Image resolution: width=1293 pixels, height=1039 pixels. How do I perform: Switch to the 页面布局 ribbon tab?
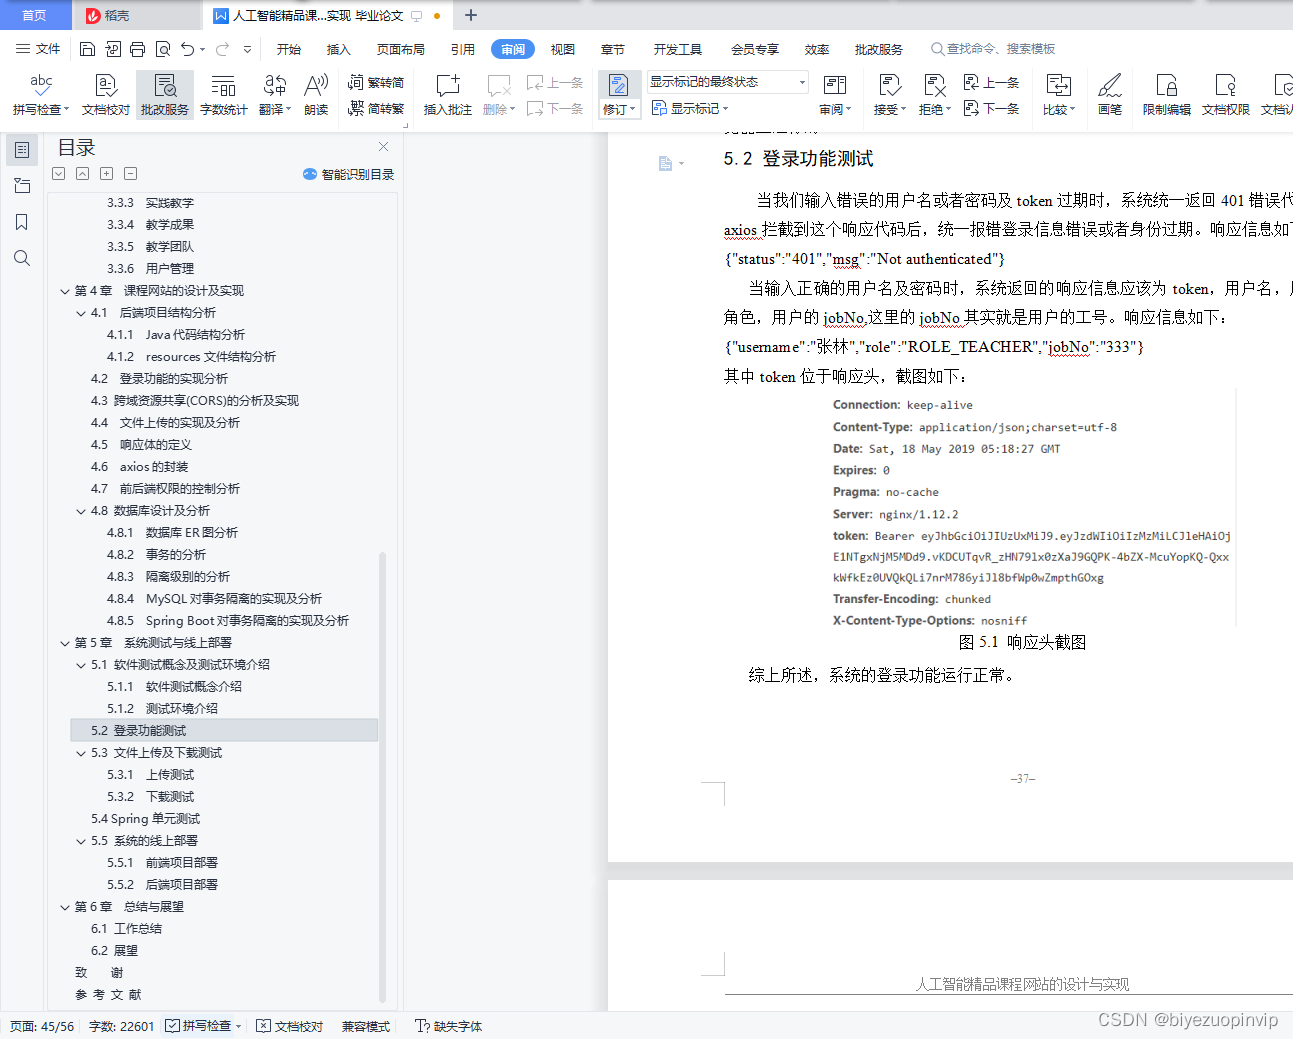tap(401, 49)
